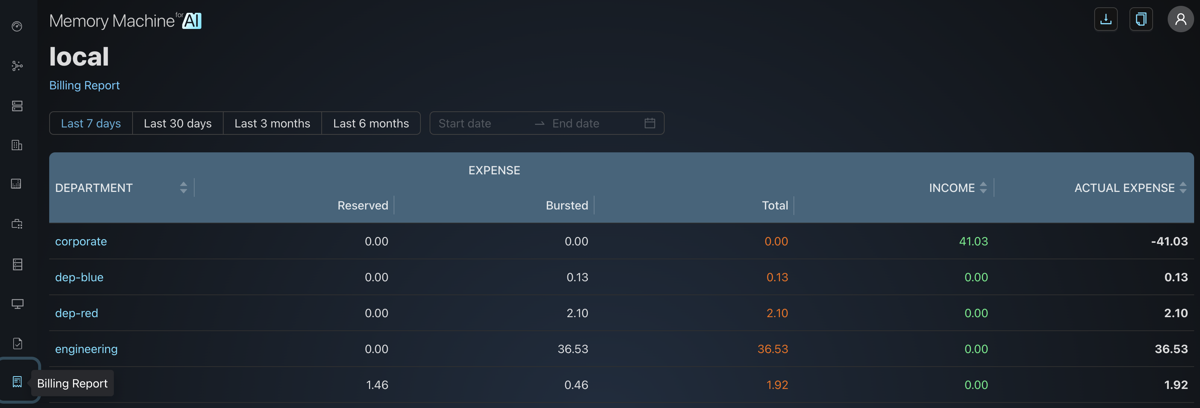
Task: Choose the Last 3 months range
Action: [x=272, y=123]
